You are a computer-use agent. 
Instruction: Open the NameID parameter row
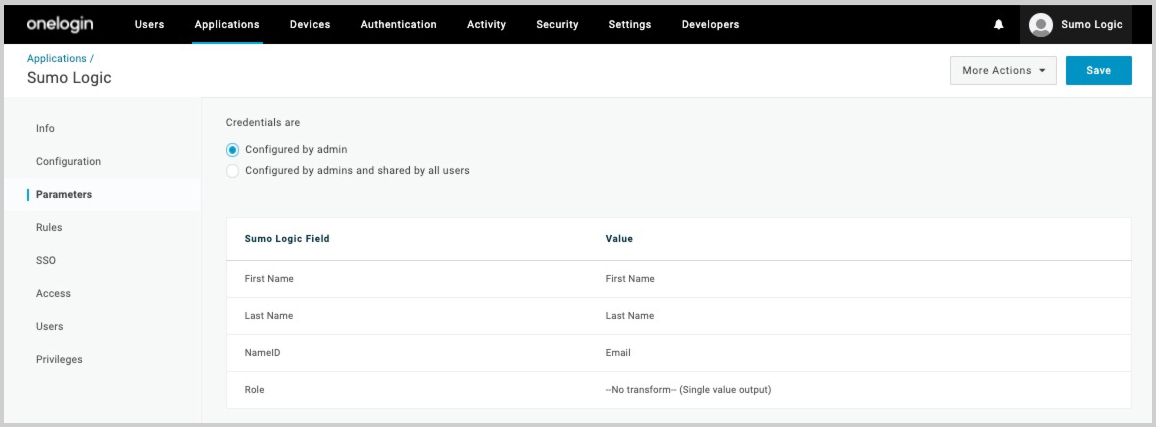click(x=678, y=352)
